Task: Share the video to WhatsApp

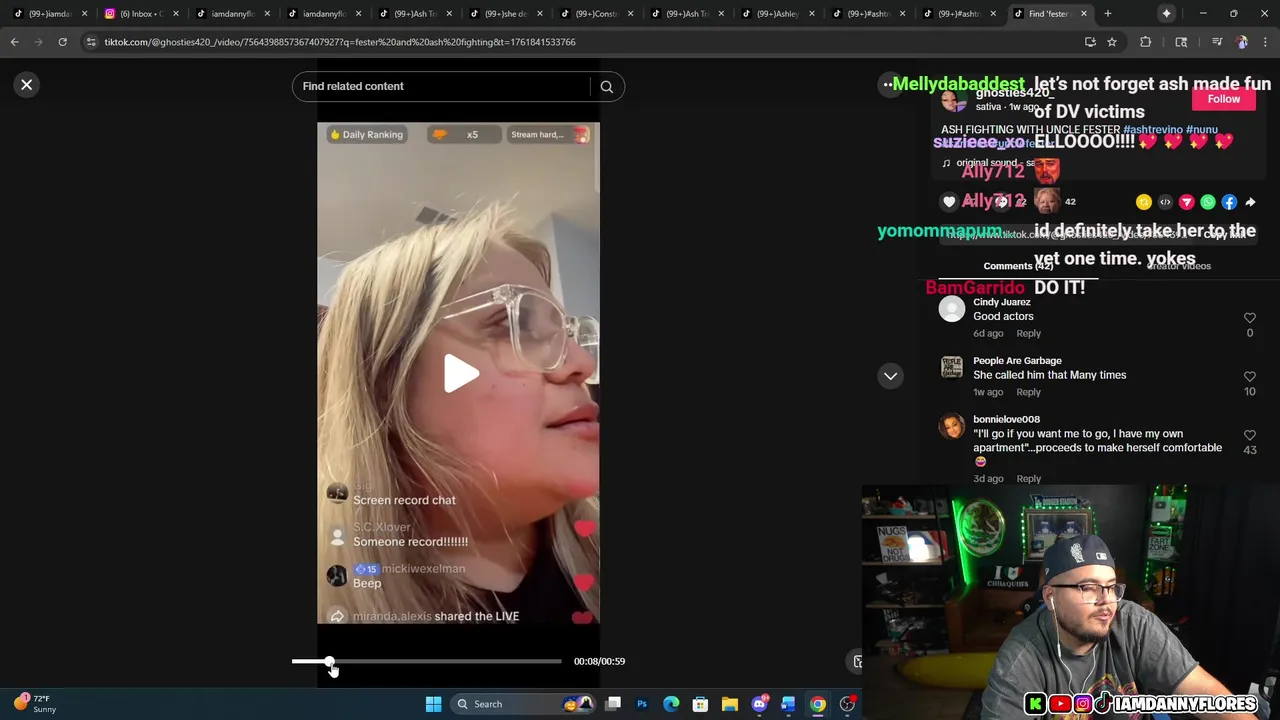Action: (1208, 202)
